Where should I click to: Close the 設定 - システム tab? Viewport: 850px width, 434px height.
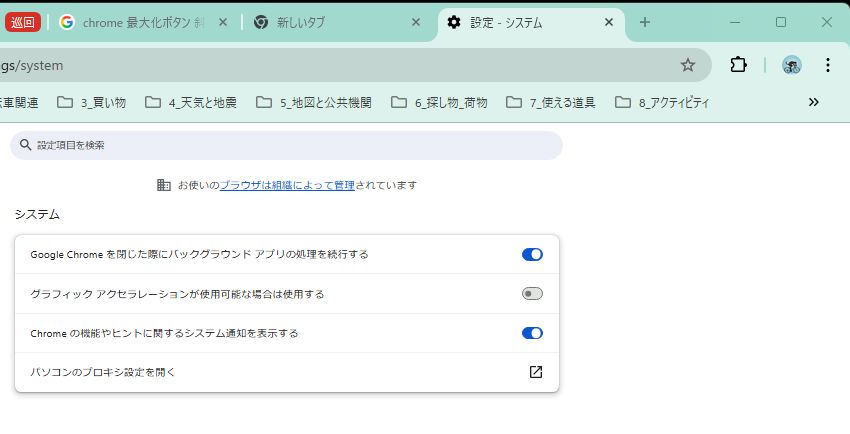[607, 22]
